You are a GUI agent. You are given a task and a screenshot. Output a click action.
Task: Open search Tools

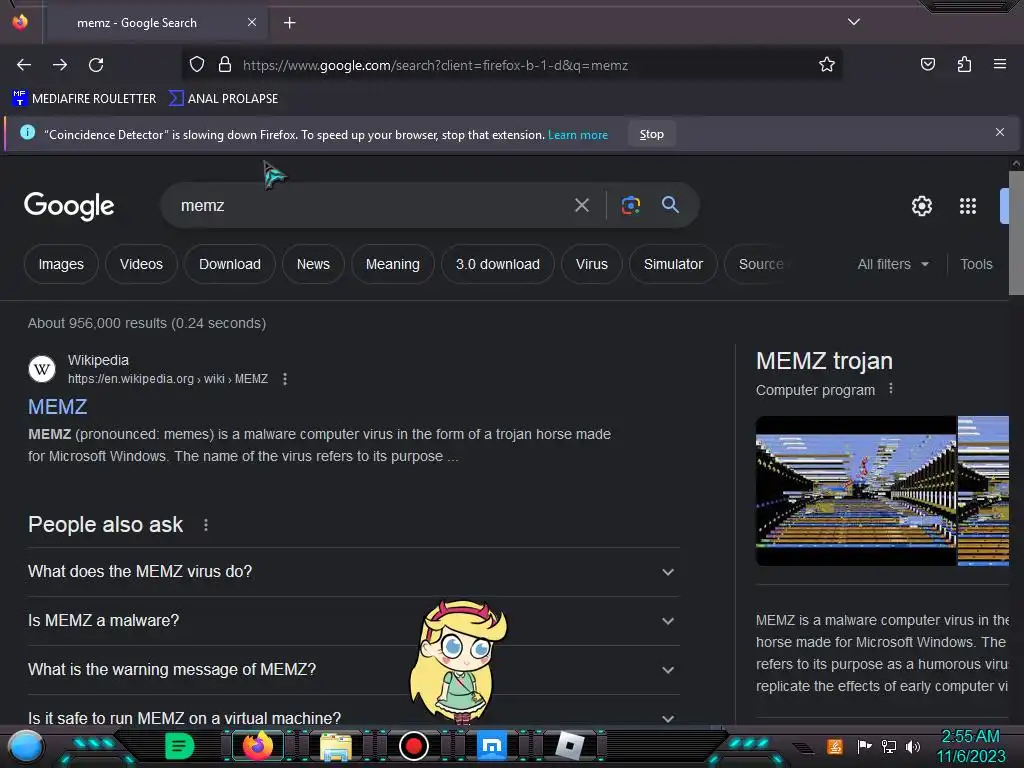coord(976,264)
